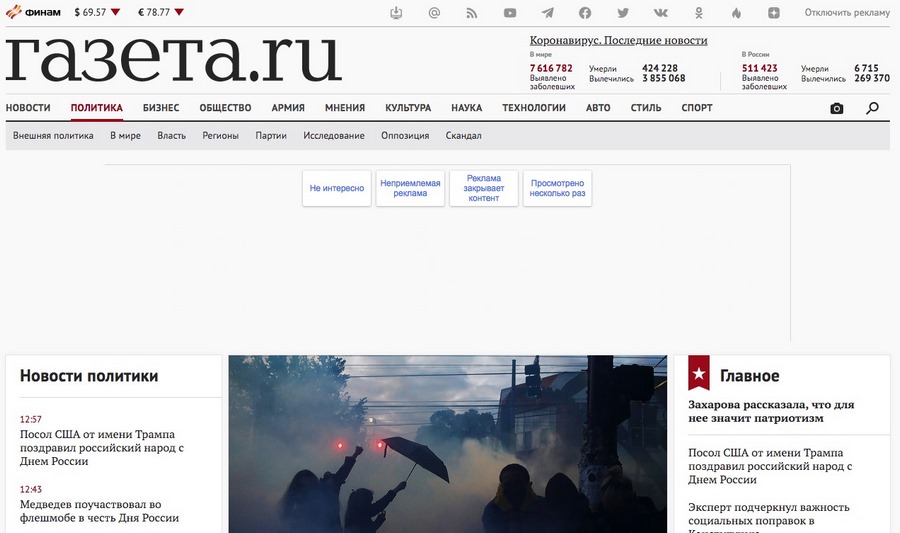Open the Общество menu item

[225, 108]
